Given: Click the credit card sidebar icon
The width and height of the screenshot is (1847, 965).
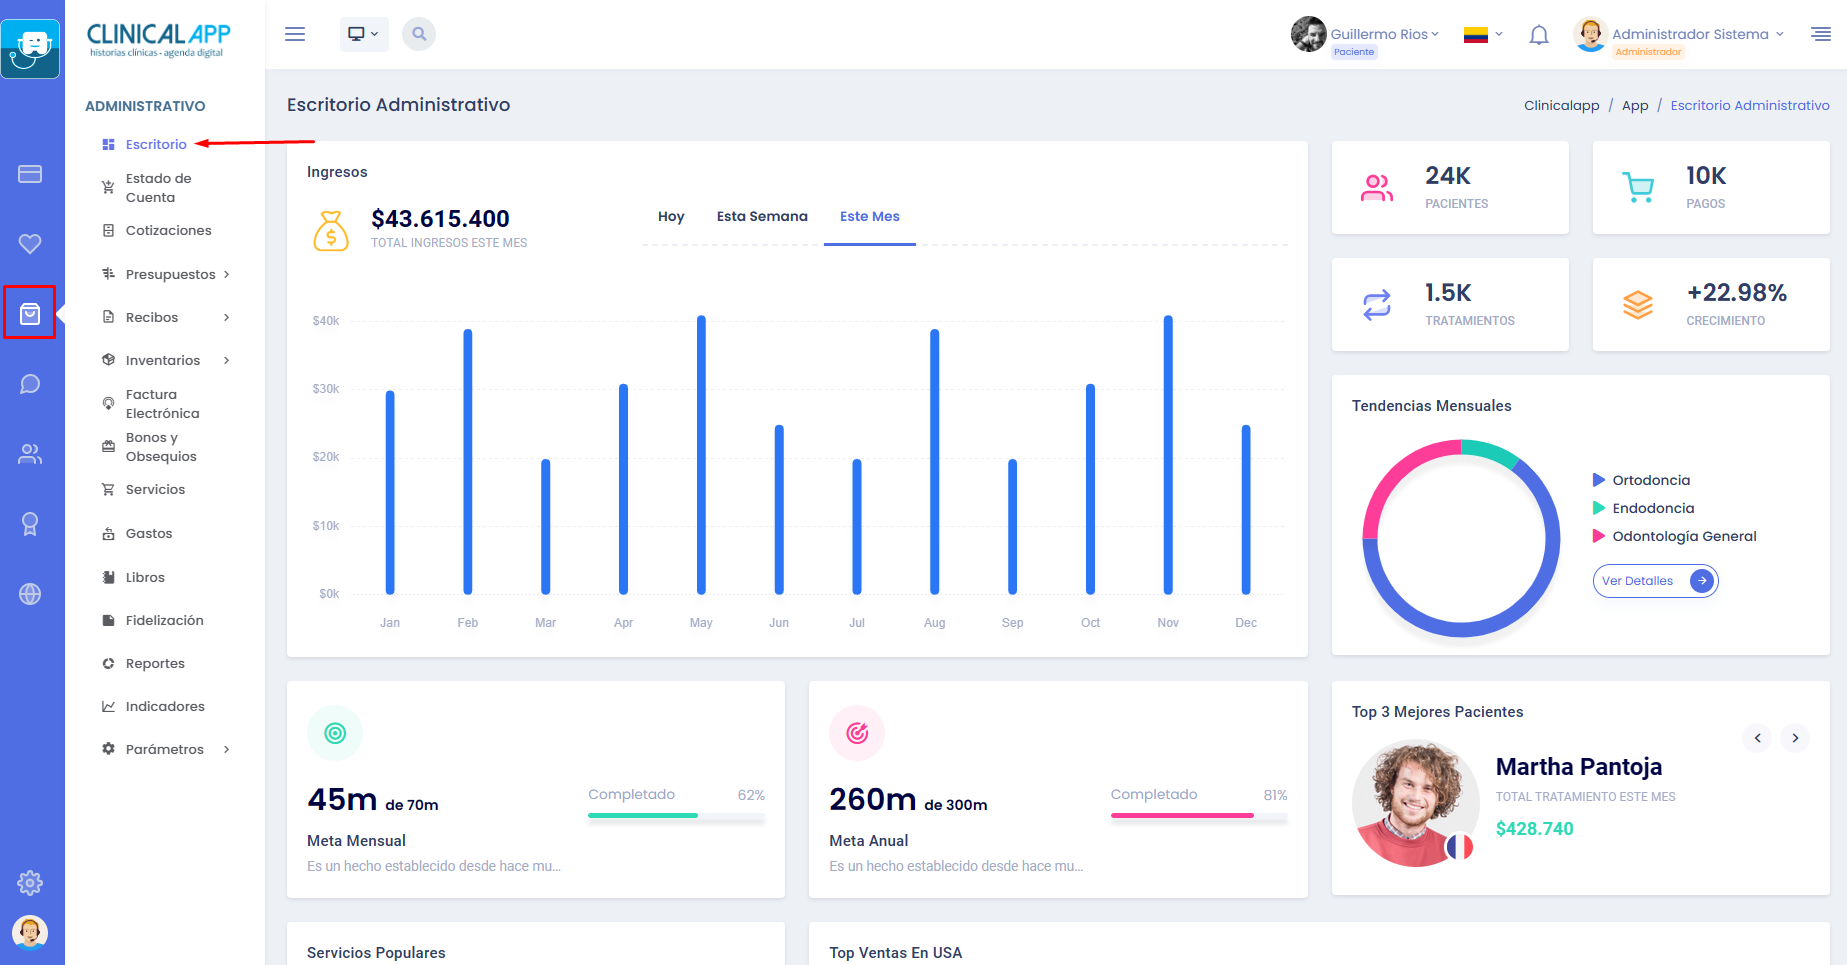Looking at the screenshot, I should click(x=30, y=174).
